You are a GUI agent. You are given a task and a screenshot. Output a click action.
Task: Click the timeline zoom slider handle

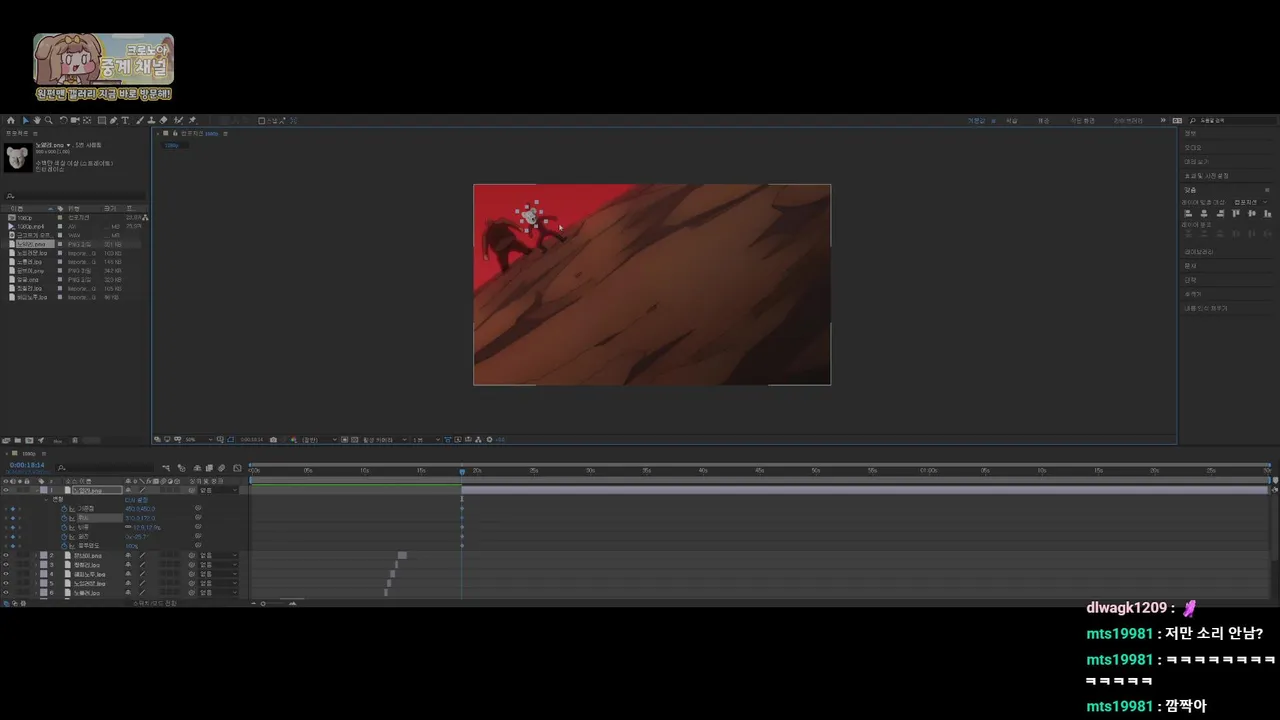(x=264, y=603)
